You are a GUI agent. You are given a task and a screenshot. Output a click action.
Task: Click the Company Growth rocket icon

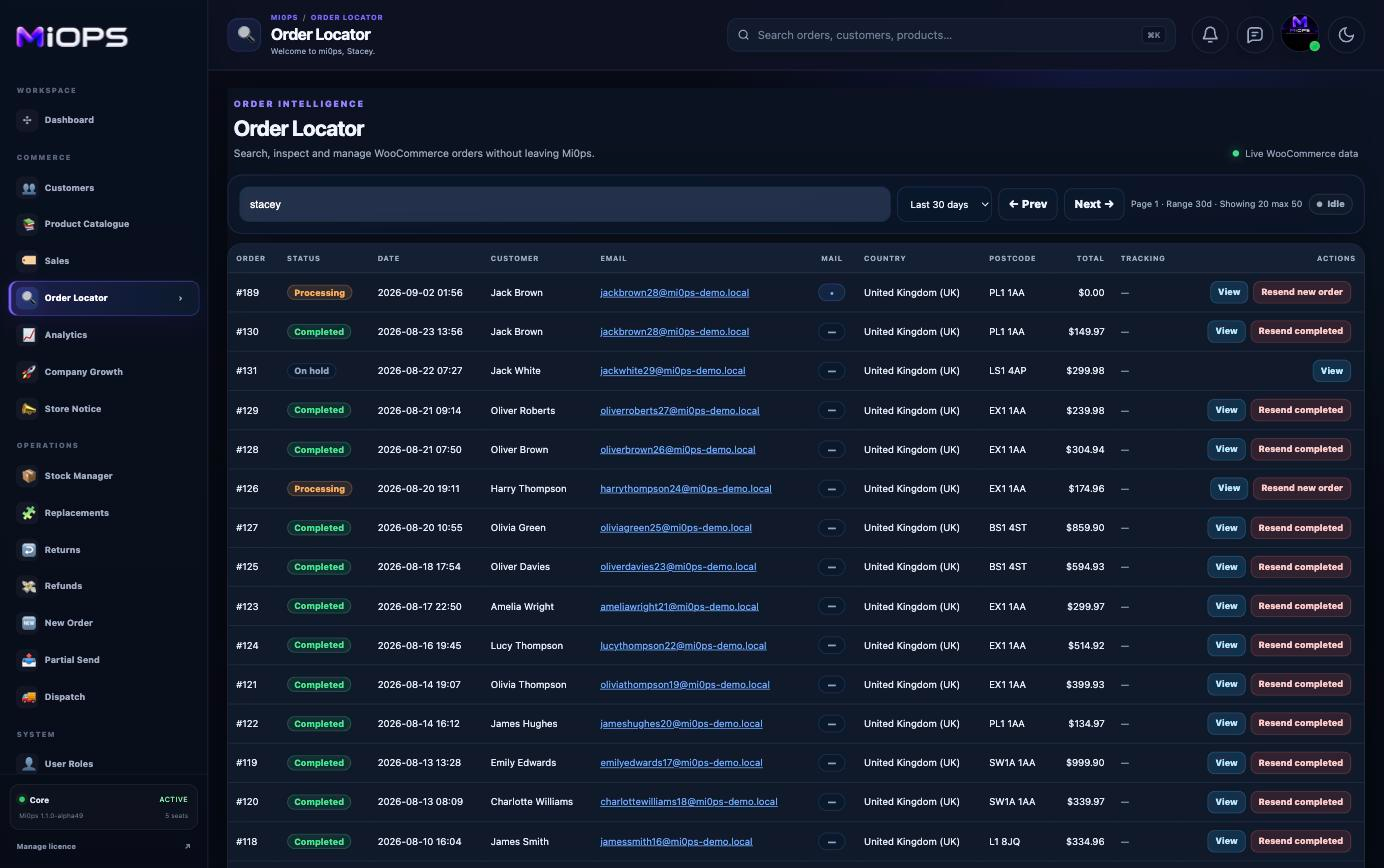pyautogui.click(x=28, y=372)
